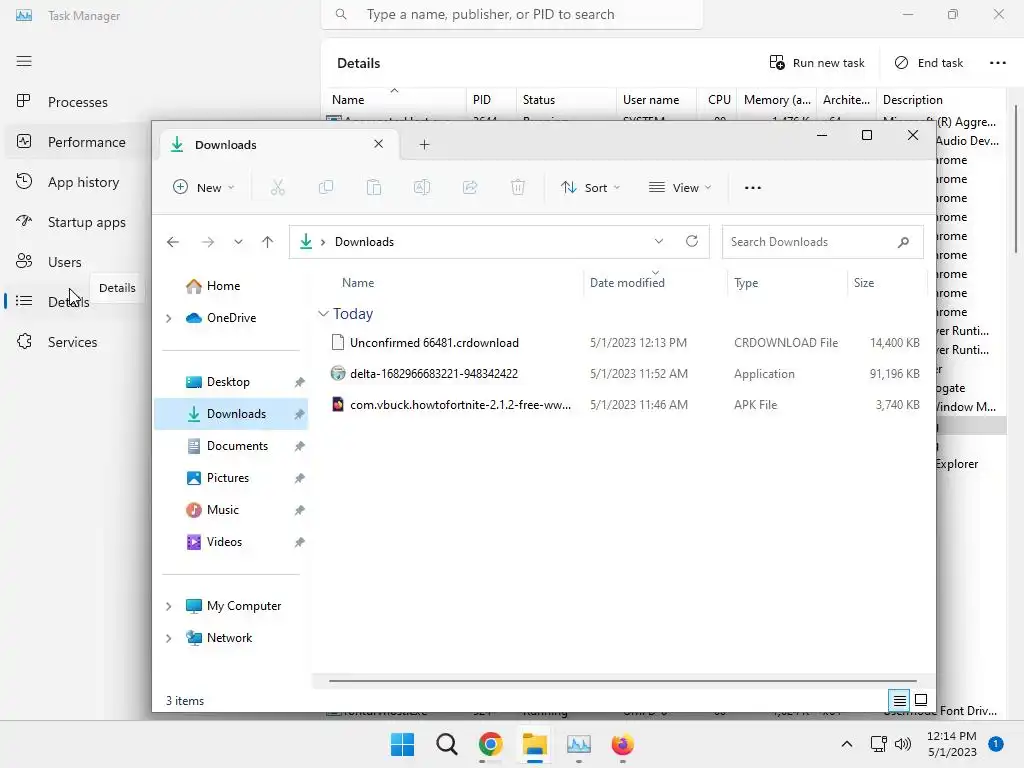This screenshot has width=1024, height=768.
Task: Click End task button in Task Manager
Action: click(x=928, y=63)
